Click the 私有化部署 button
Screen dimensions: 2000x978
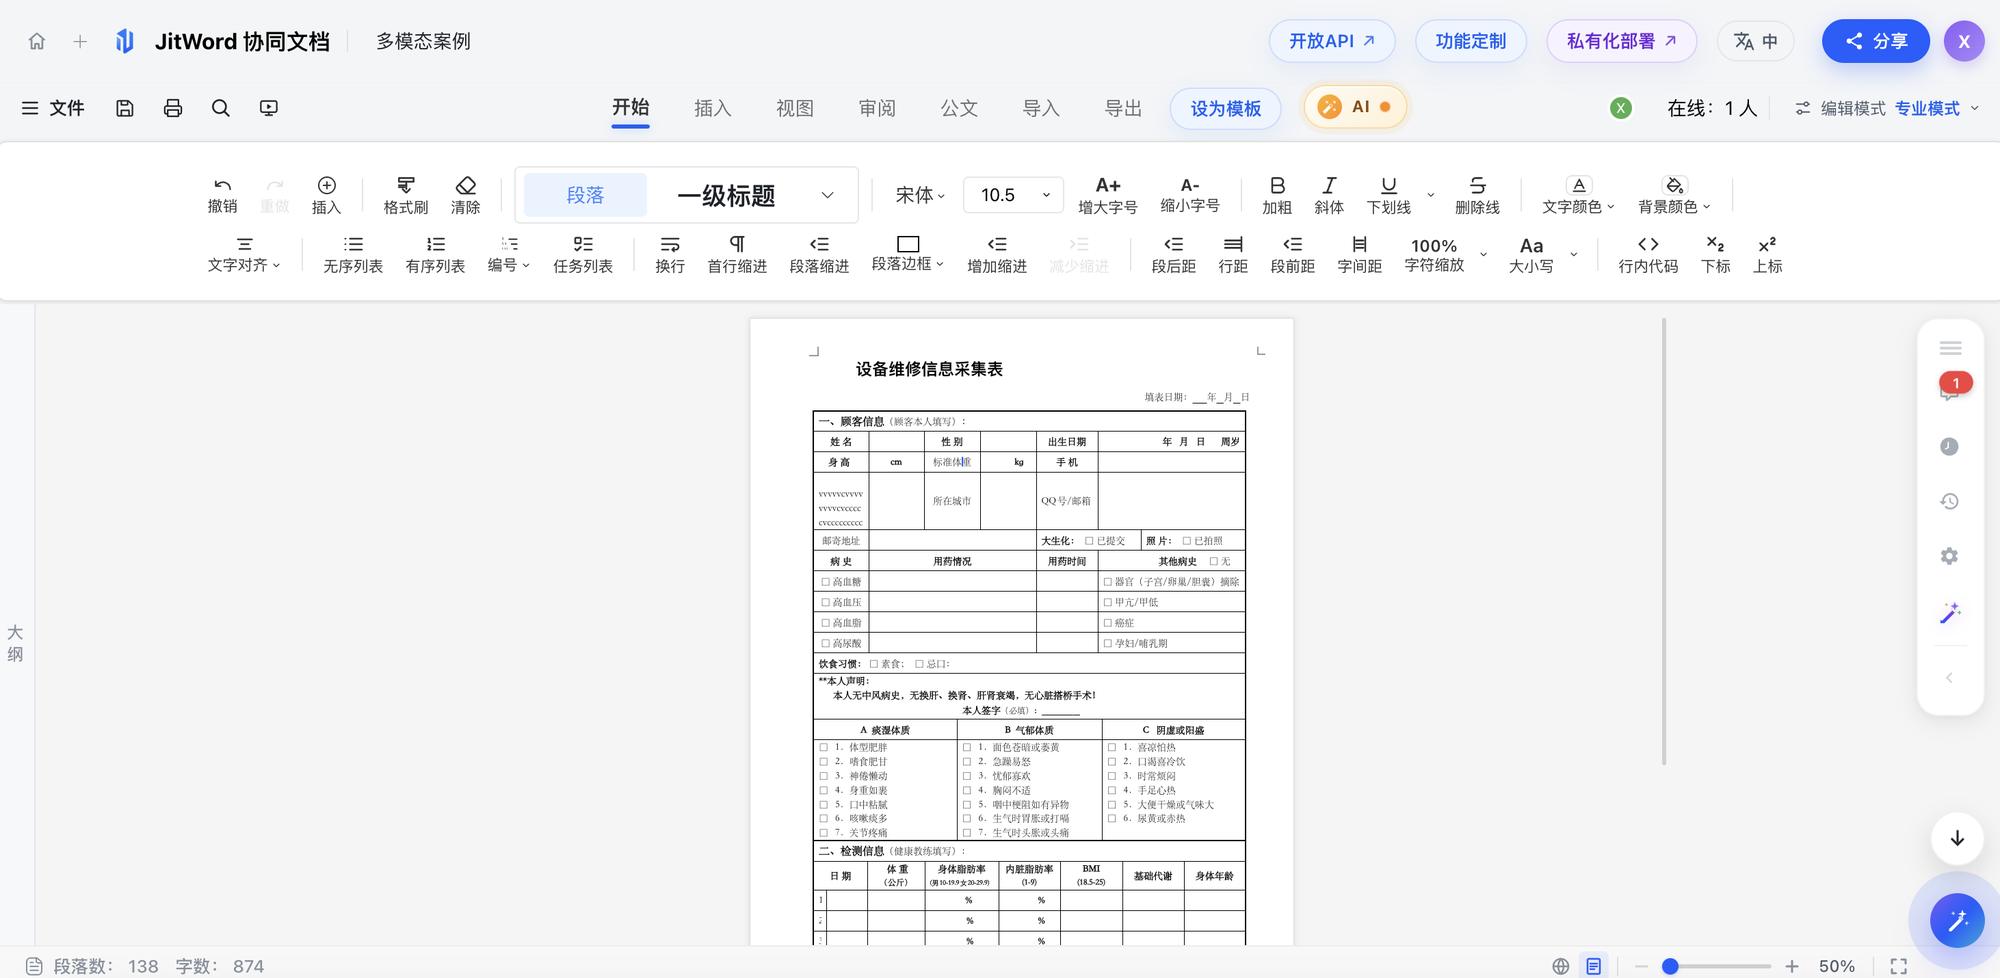click(x=1621, y=41)
